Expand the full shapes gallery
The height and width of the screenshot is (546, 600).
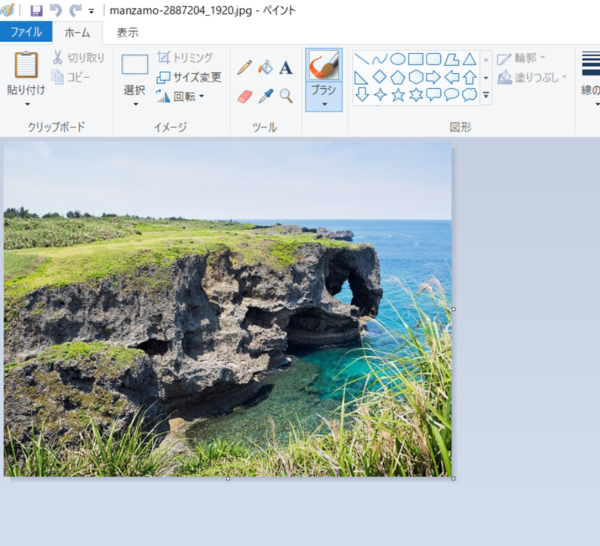coord(486,95)
